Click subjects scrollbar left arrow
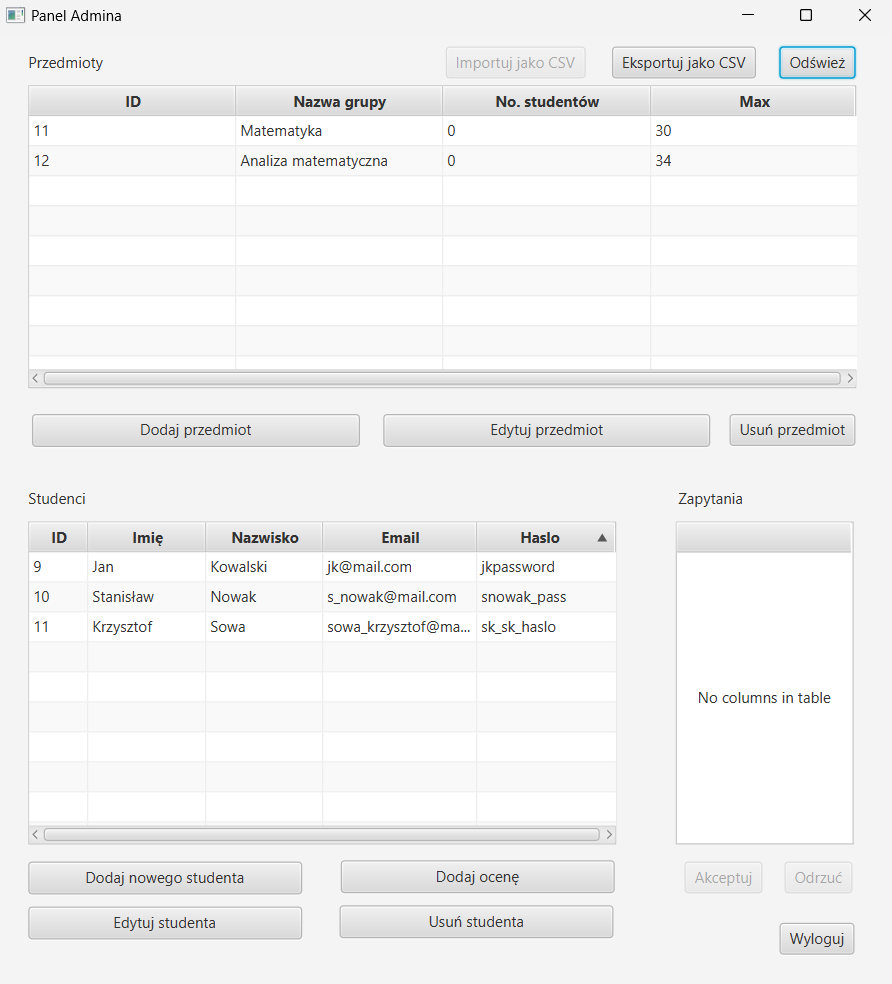The height and width of the screenshot is (984, 892). tap(35, 378)
